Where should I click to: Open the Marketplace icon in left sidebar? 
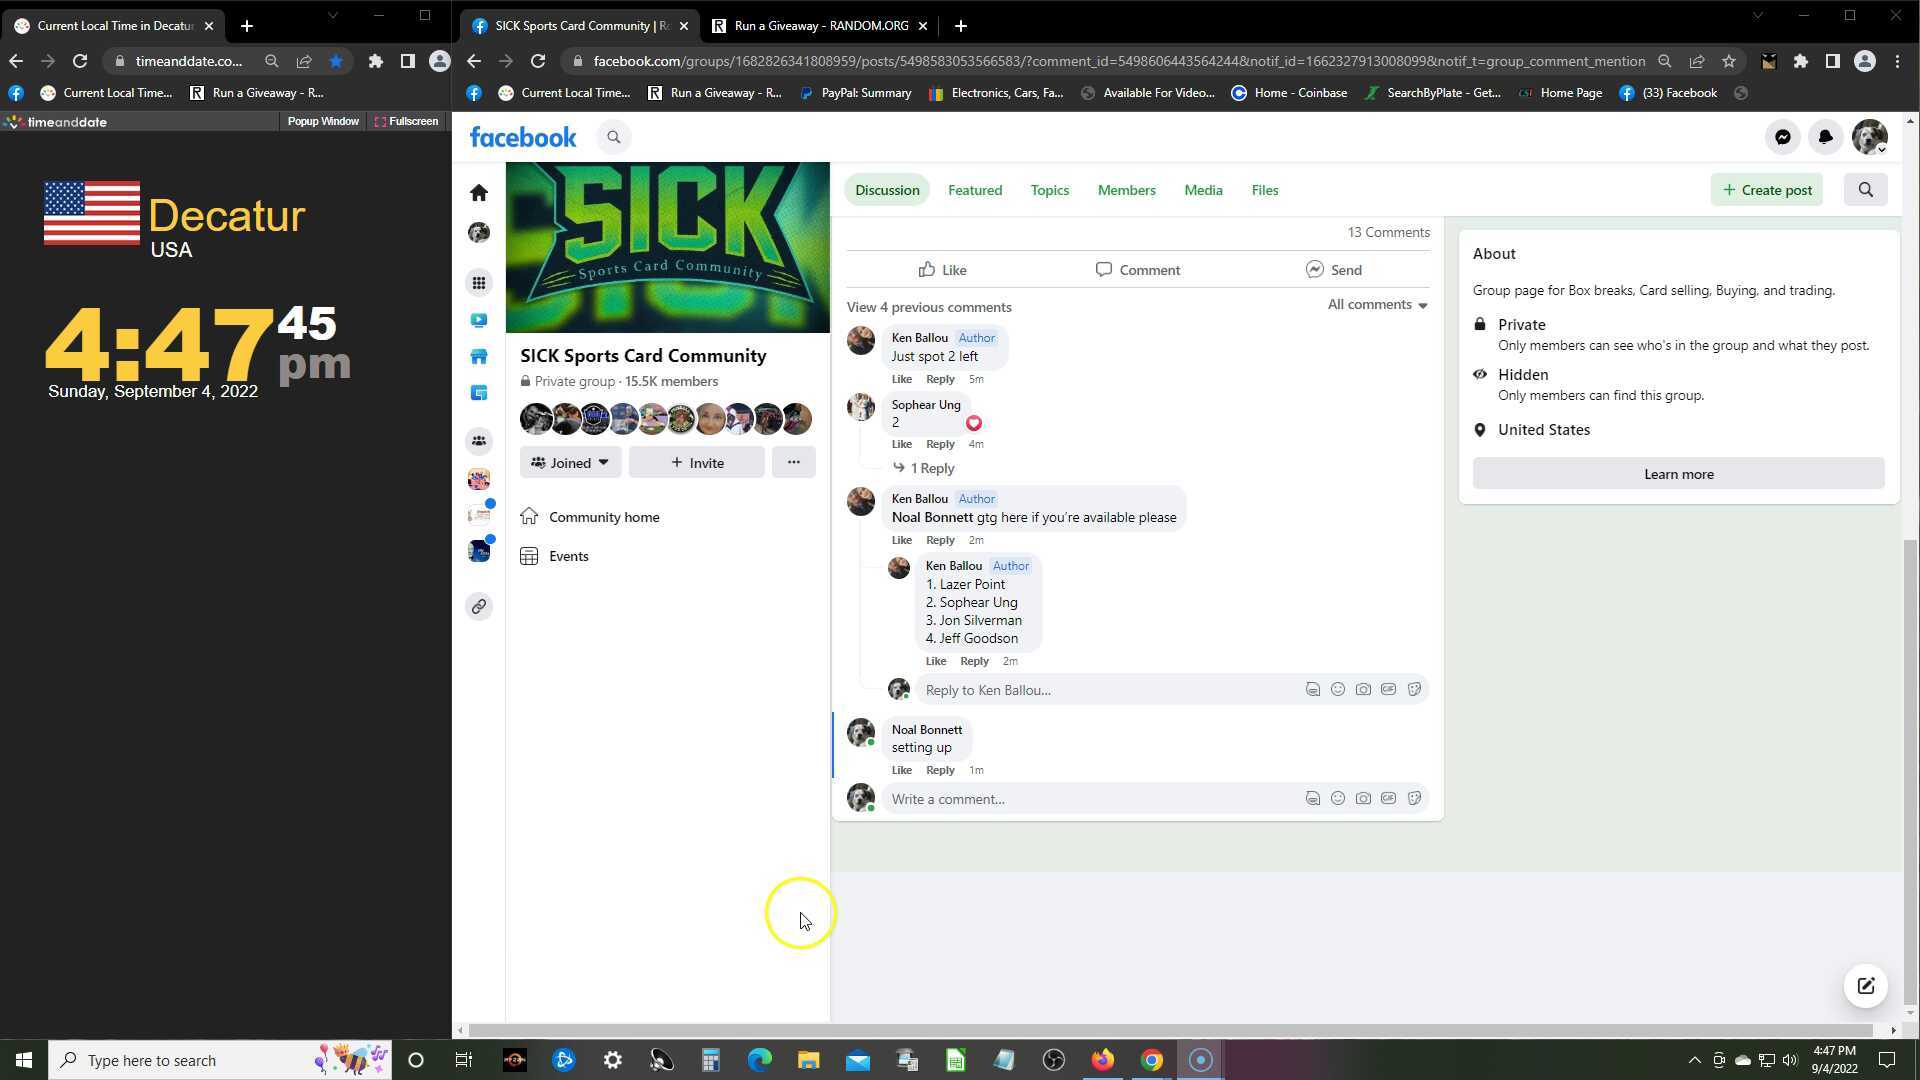(479, 357)
